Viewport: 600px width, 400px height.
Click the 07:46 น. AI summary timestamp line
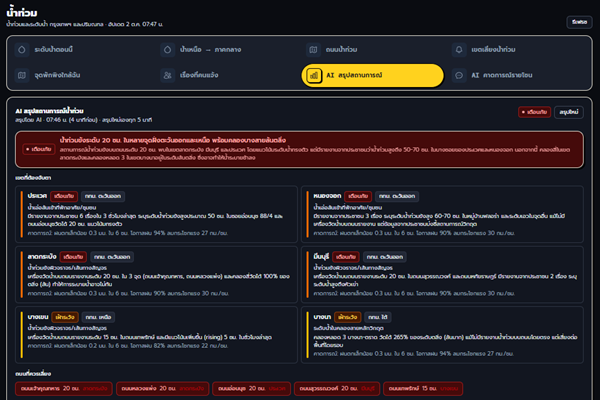[83, 120]
